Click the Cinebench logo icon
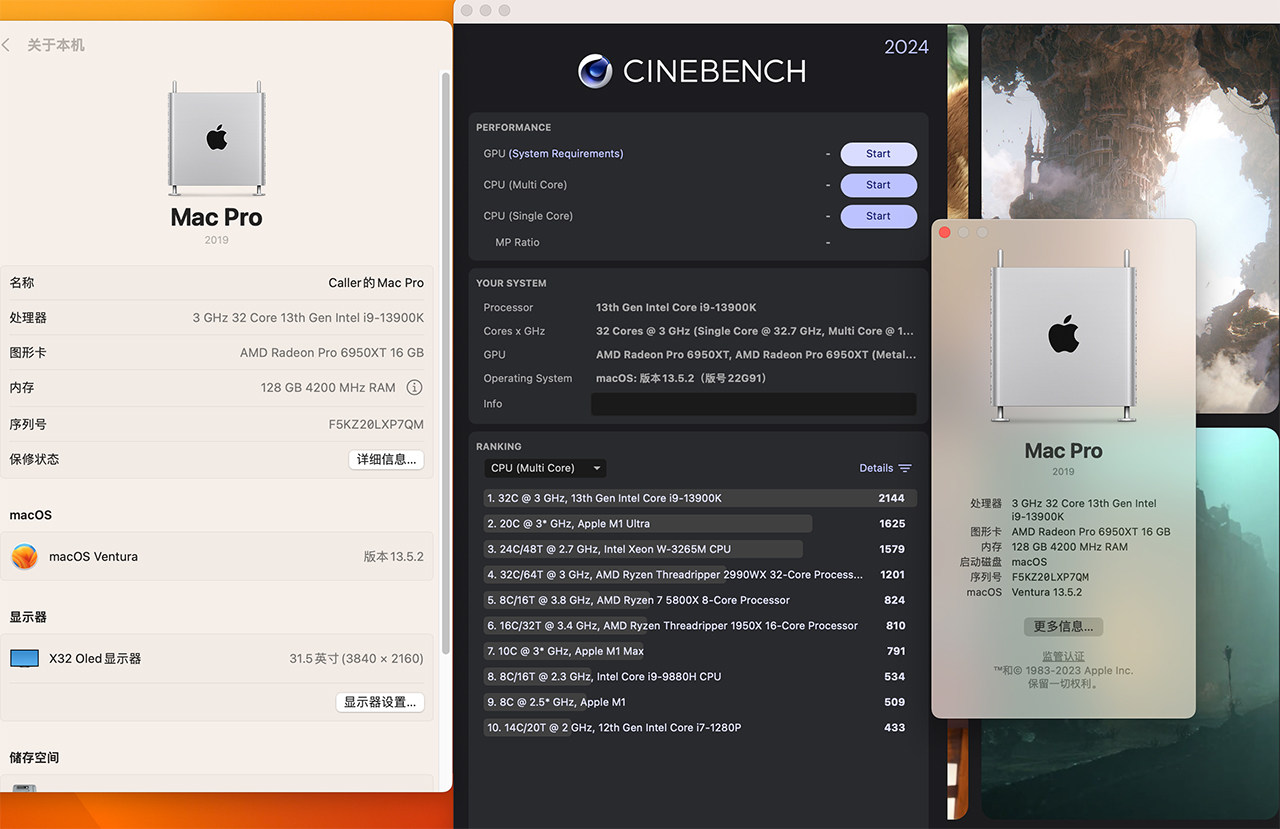 click(595, 71)
